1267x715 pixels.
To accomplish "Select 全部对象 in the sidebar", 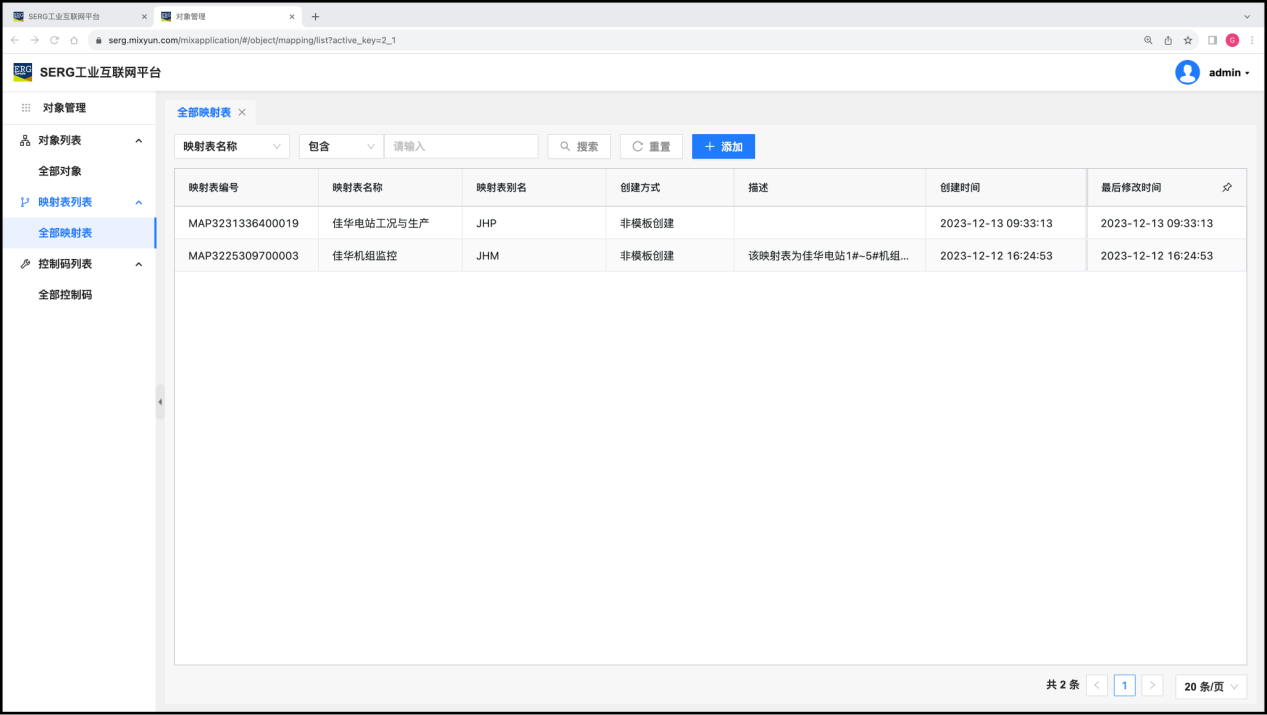I will click(x=60, y=171).
